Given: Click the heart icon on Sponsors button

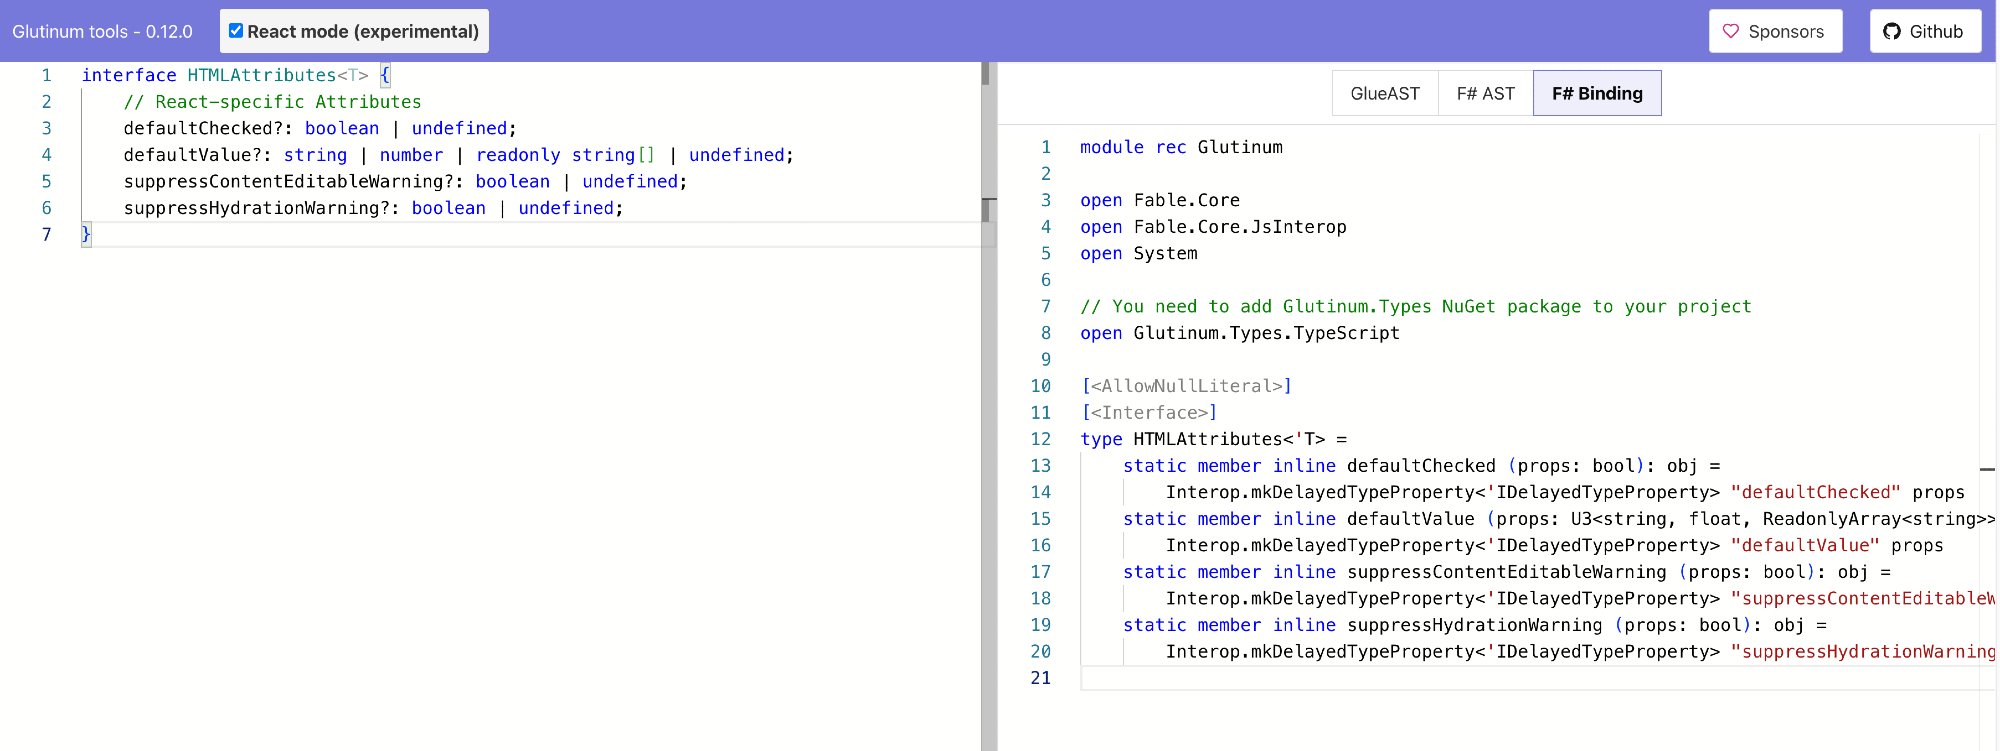Looking at the screenshot, I should tap(1731, 31).
